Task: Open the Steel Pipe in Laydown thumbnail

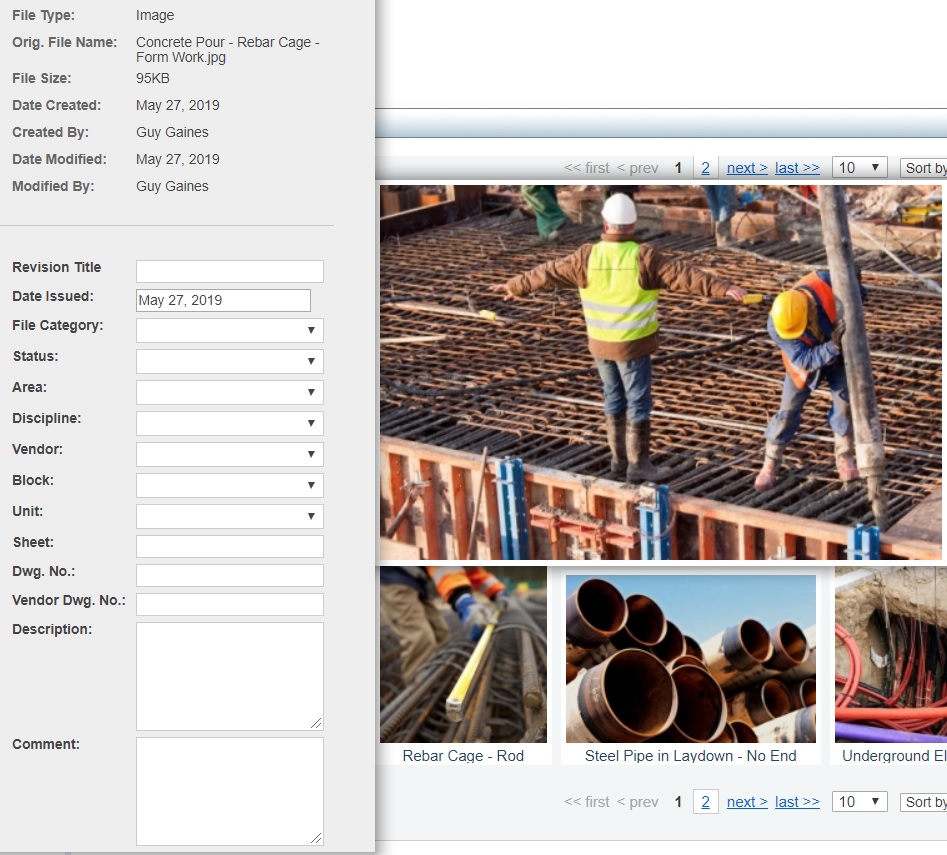Action: pyautogui.click(x=691, y=659)
